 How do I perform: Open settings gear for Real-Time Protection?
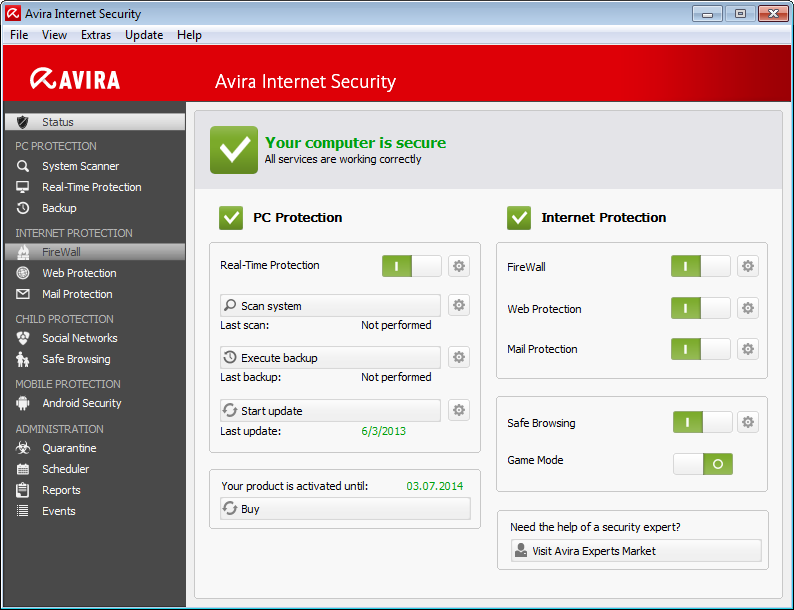pos(459,266)
